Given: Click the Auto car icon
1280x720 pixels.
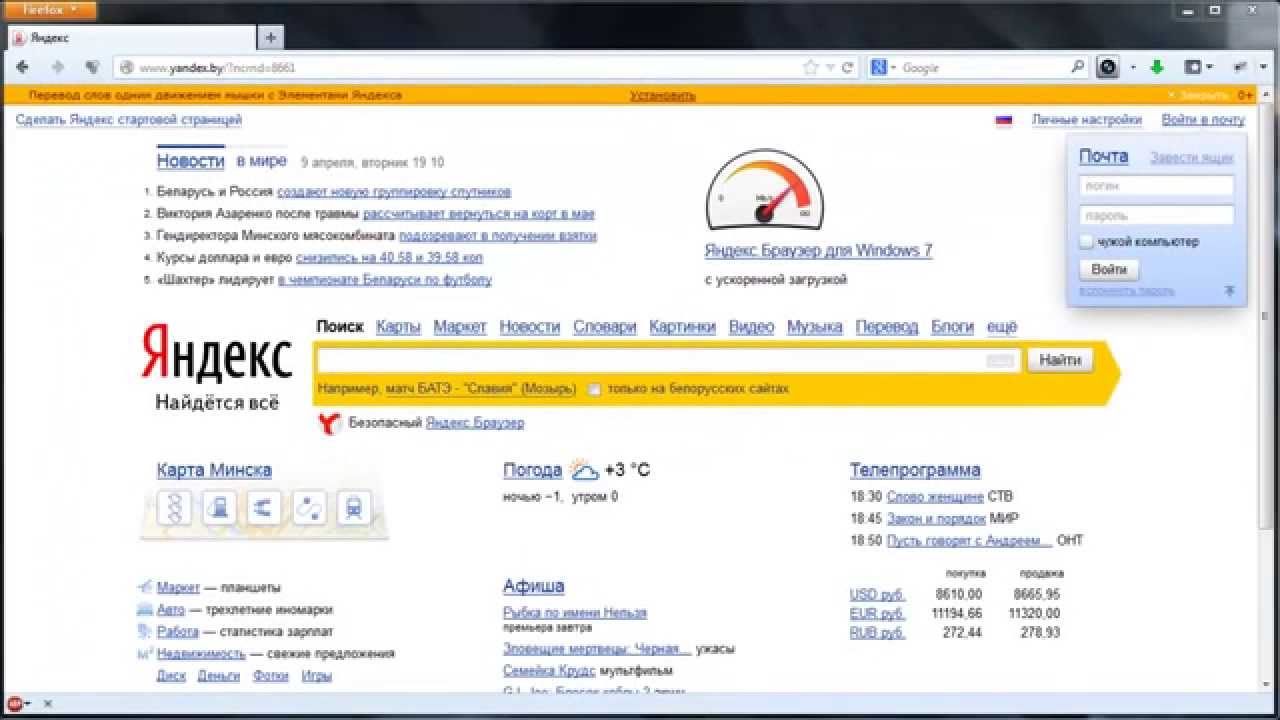Looking at the screenshot, I should [x=144, y=609].
